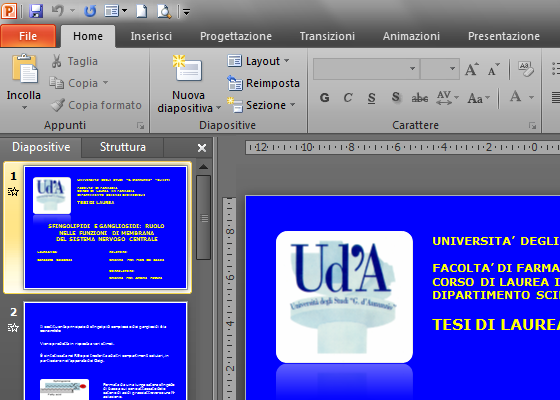Open the Layout menu
The height and width of the screenshot is (400, 560).
pos(258,61)
